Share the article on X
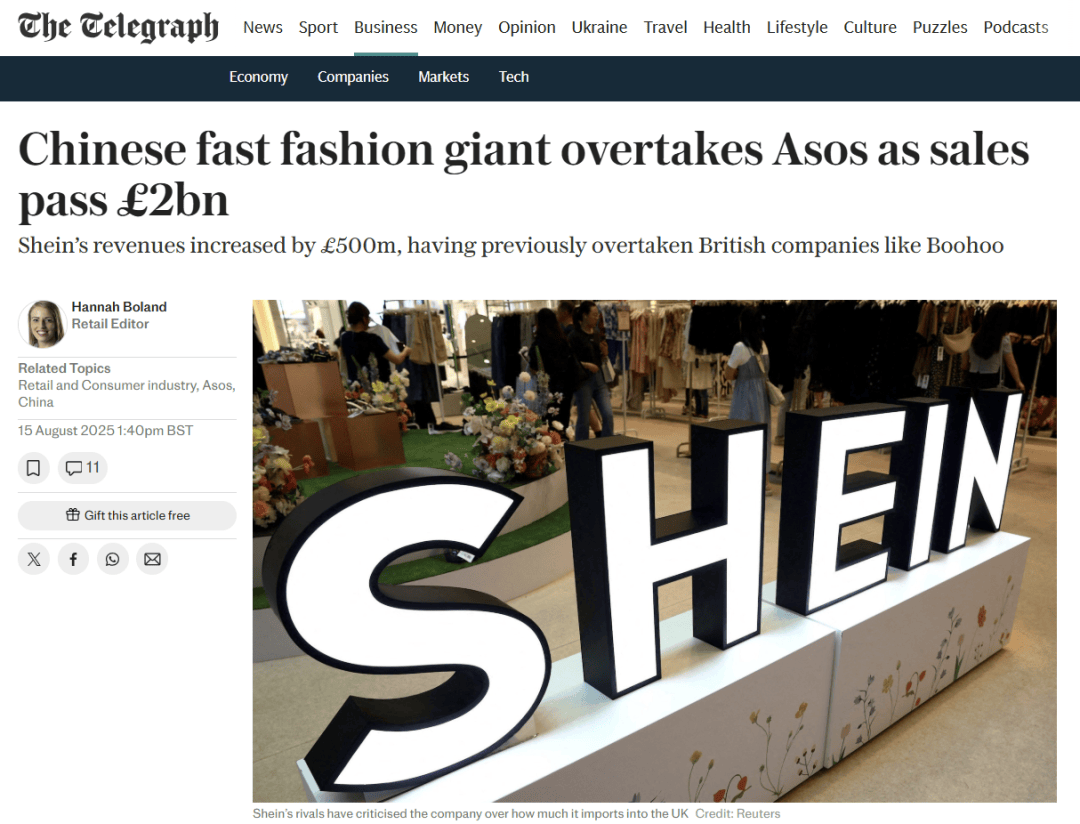 [x=34, y=559]
